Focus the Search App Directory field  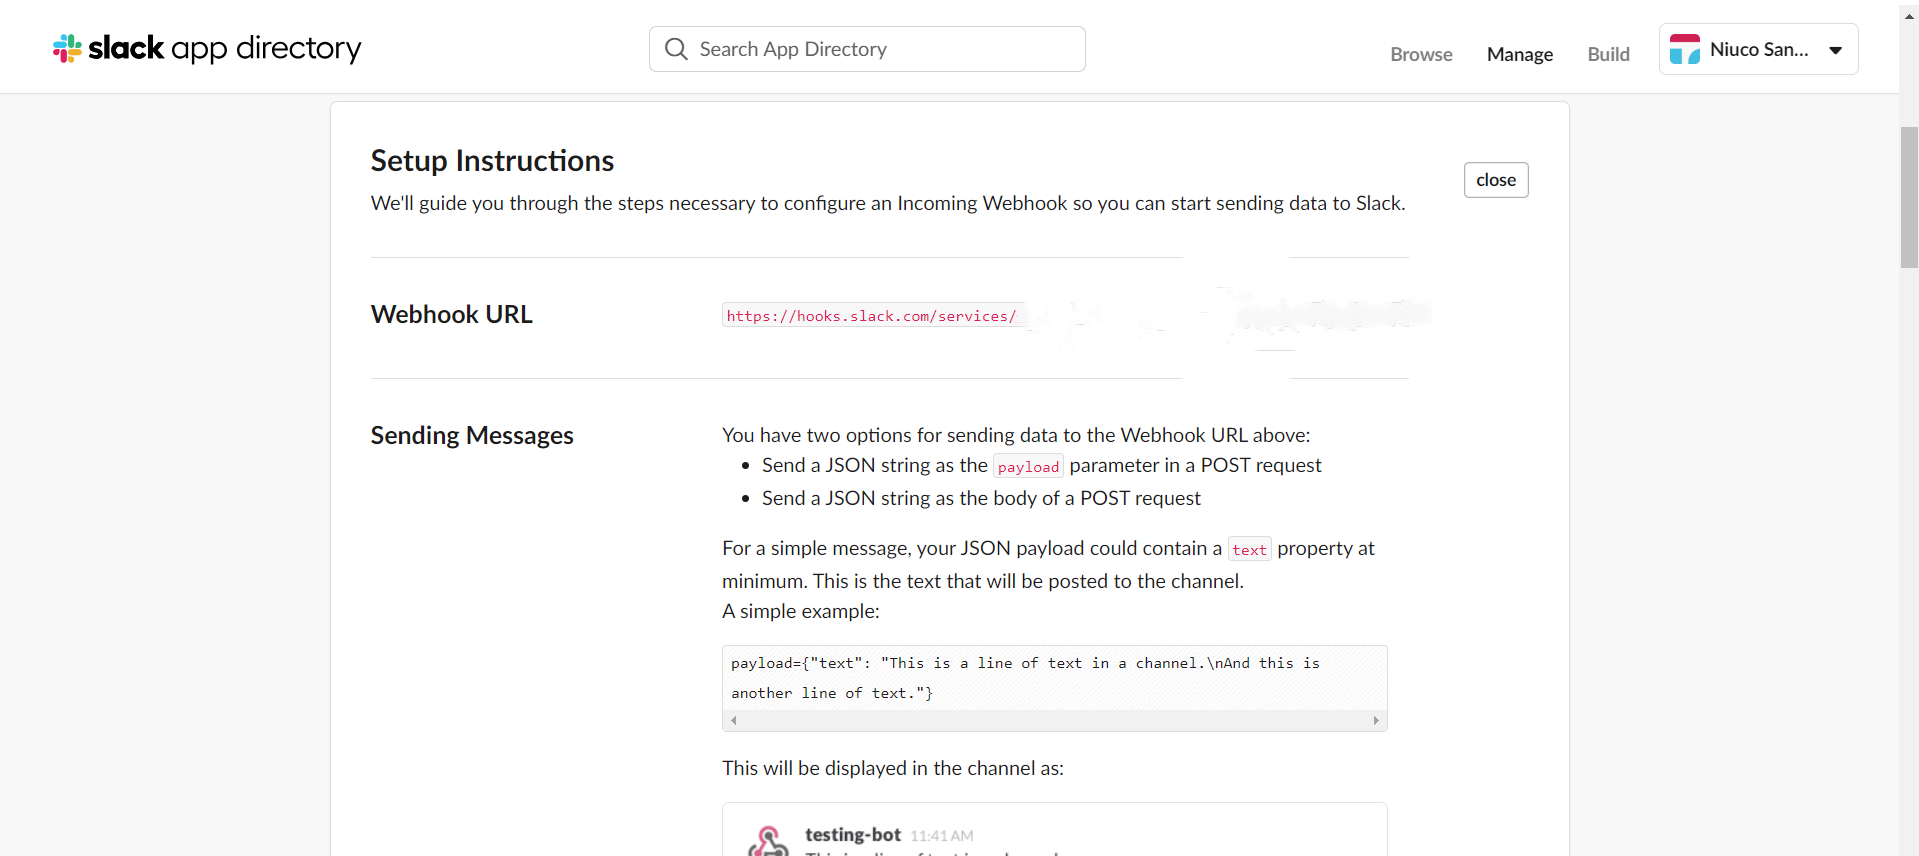(x=867, y=49)
